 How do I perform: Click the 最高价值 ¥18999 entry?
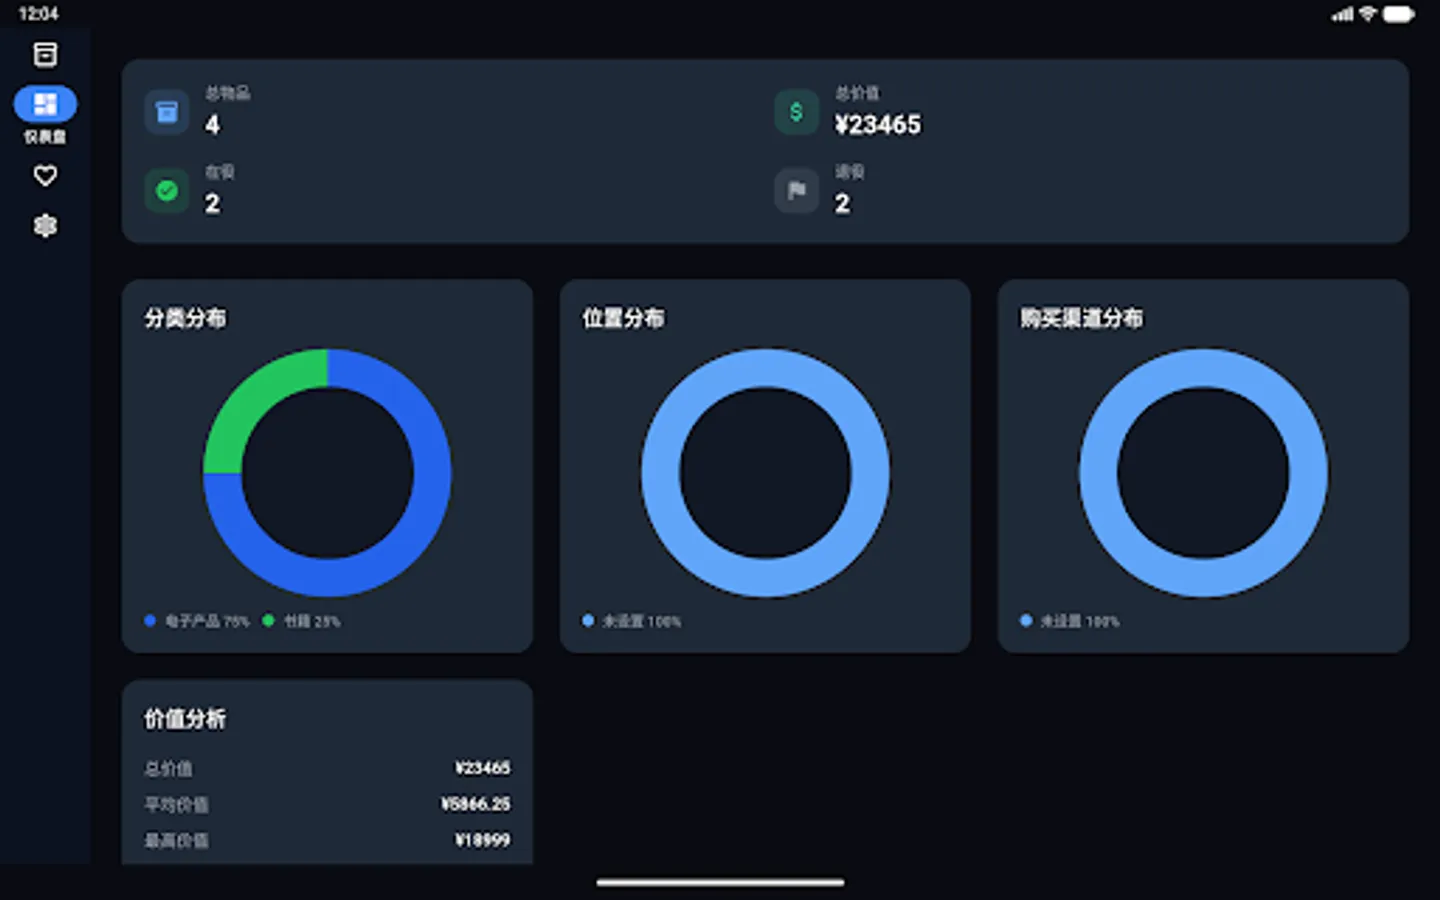click(x=327, y=840)
